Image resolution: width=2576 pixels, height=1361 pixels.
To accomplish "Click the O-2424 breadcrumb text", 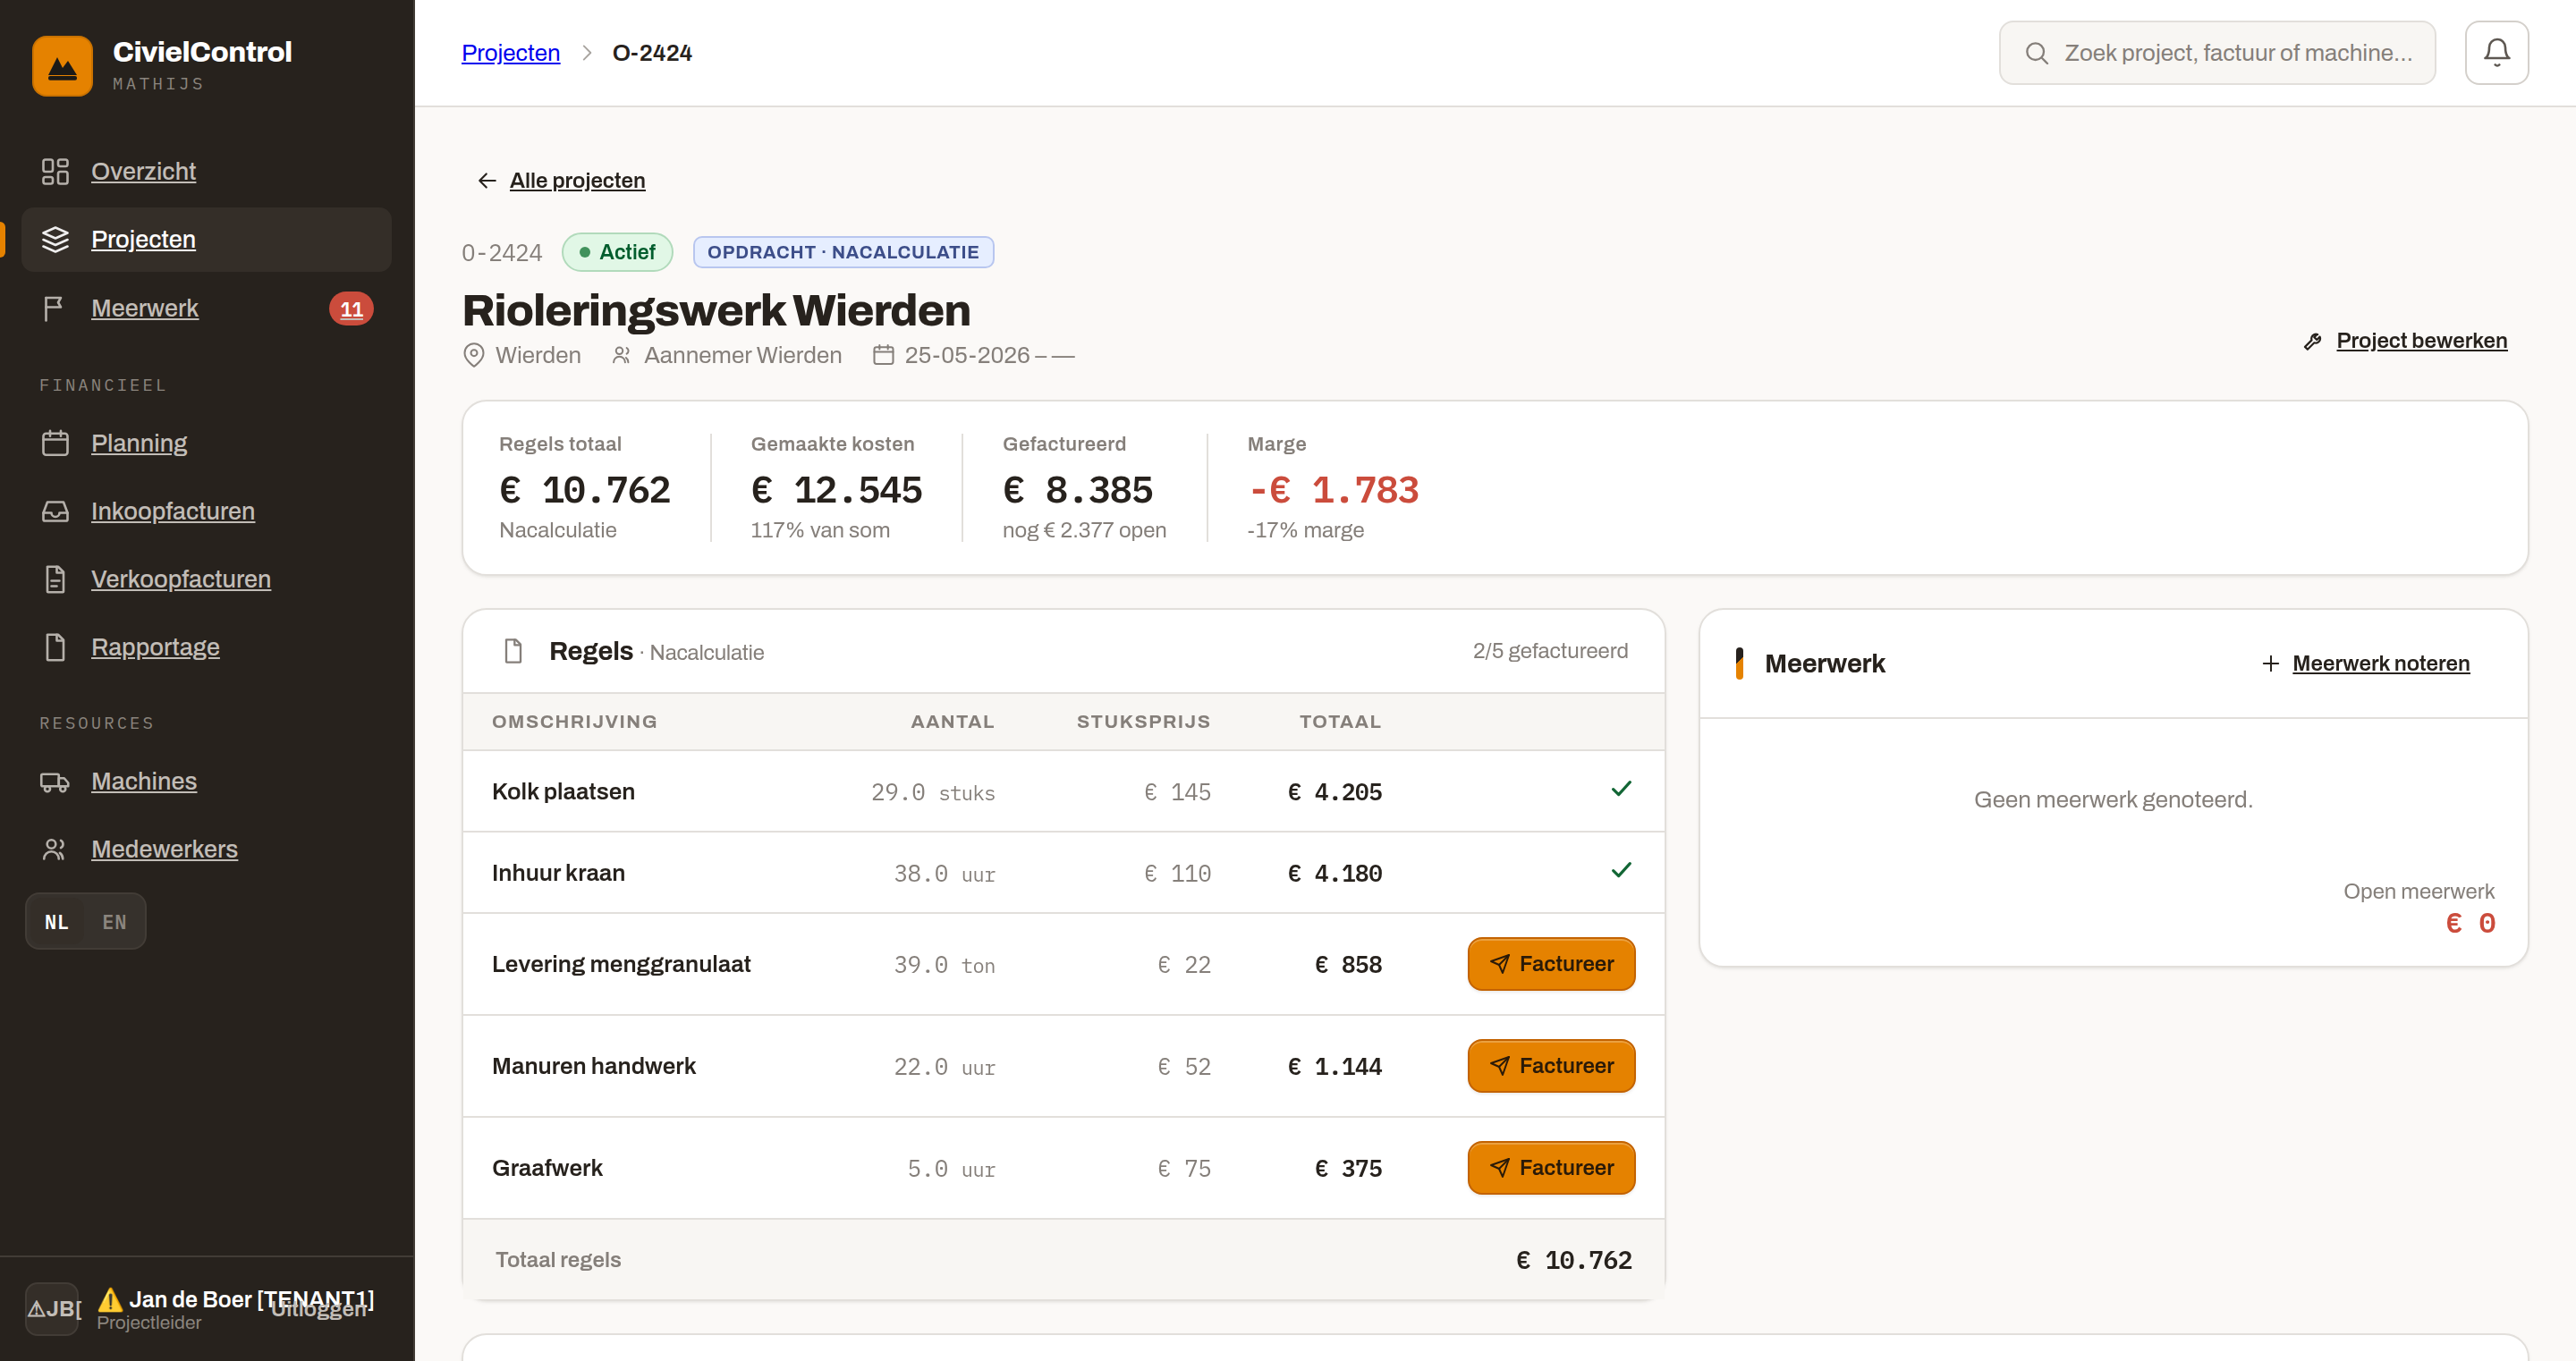I will (652, 53).
